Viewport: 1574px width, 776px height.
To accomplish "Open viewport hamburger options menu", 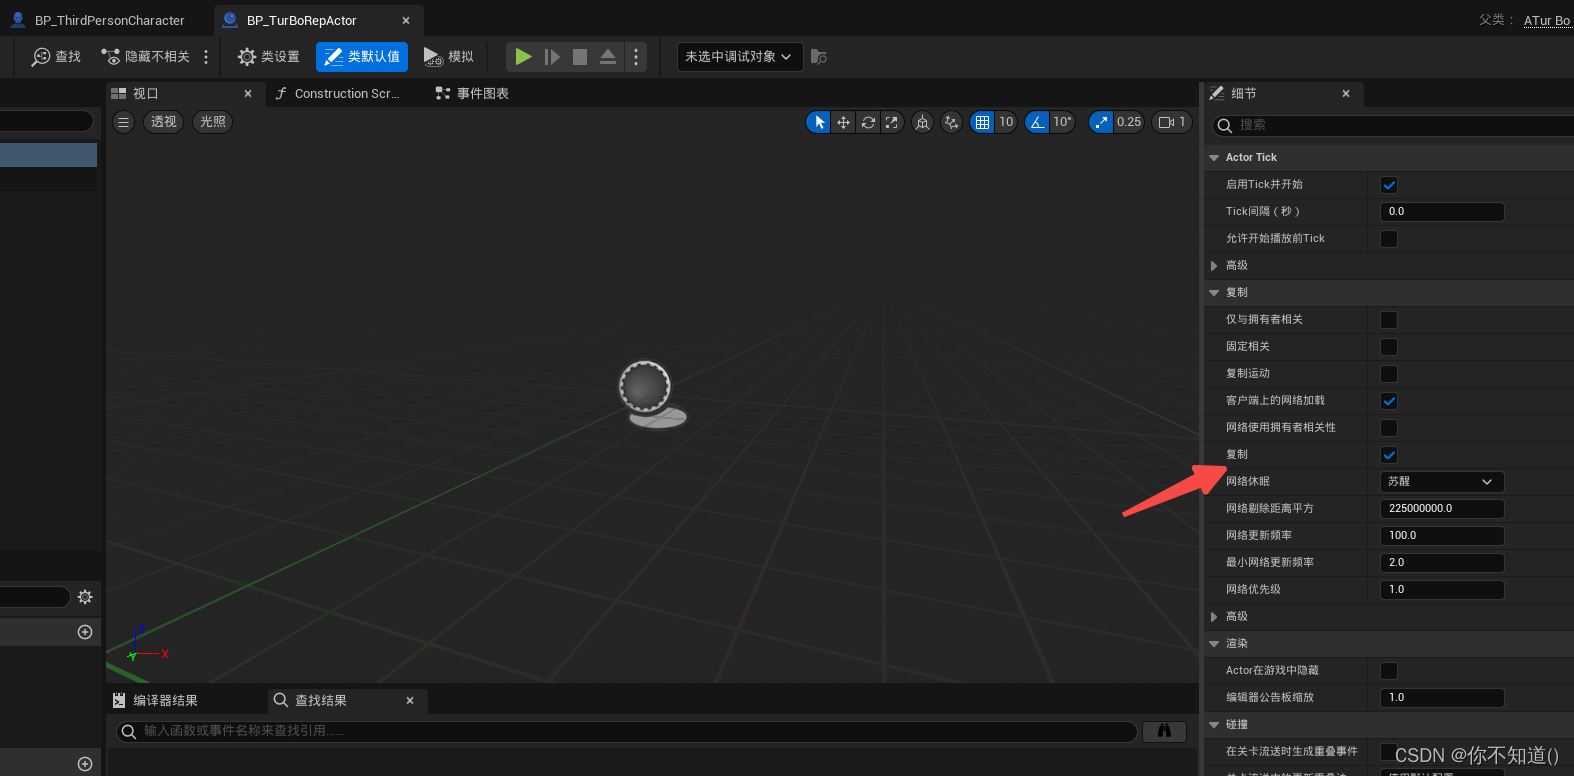I will pyautogui.click(x=123, y=122).
